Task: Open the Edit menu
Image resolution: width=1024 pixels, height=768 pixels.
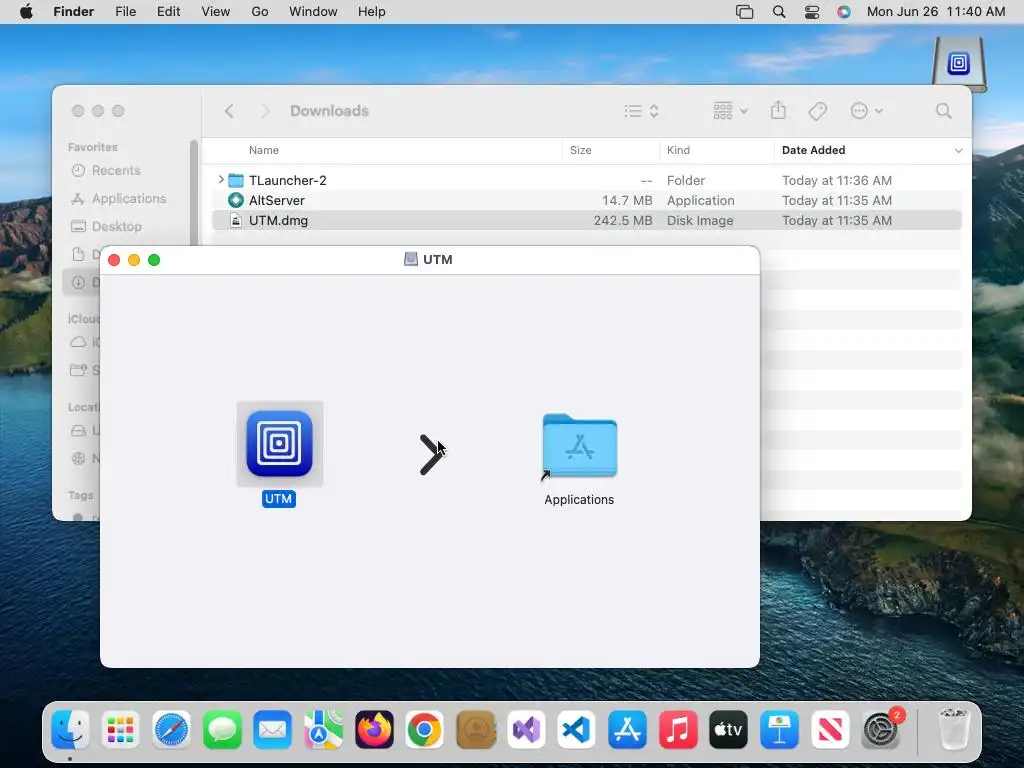Action: 168,12
